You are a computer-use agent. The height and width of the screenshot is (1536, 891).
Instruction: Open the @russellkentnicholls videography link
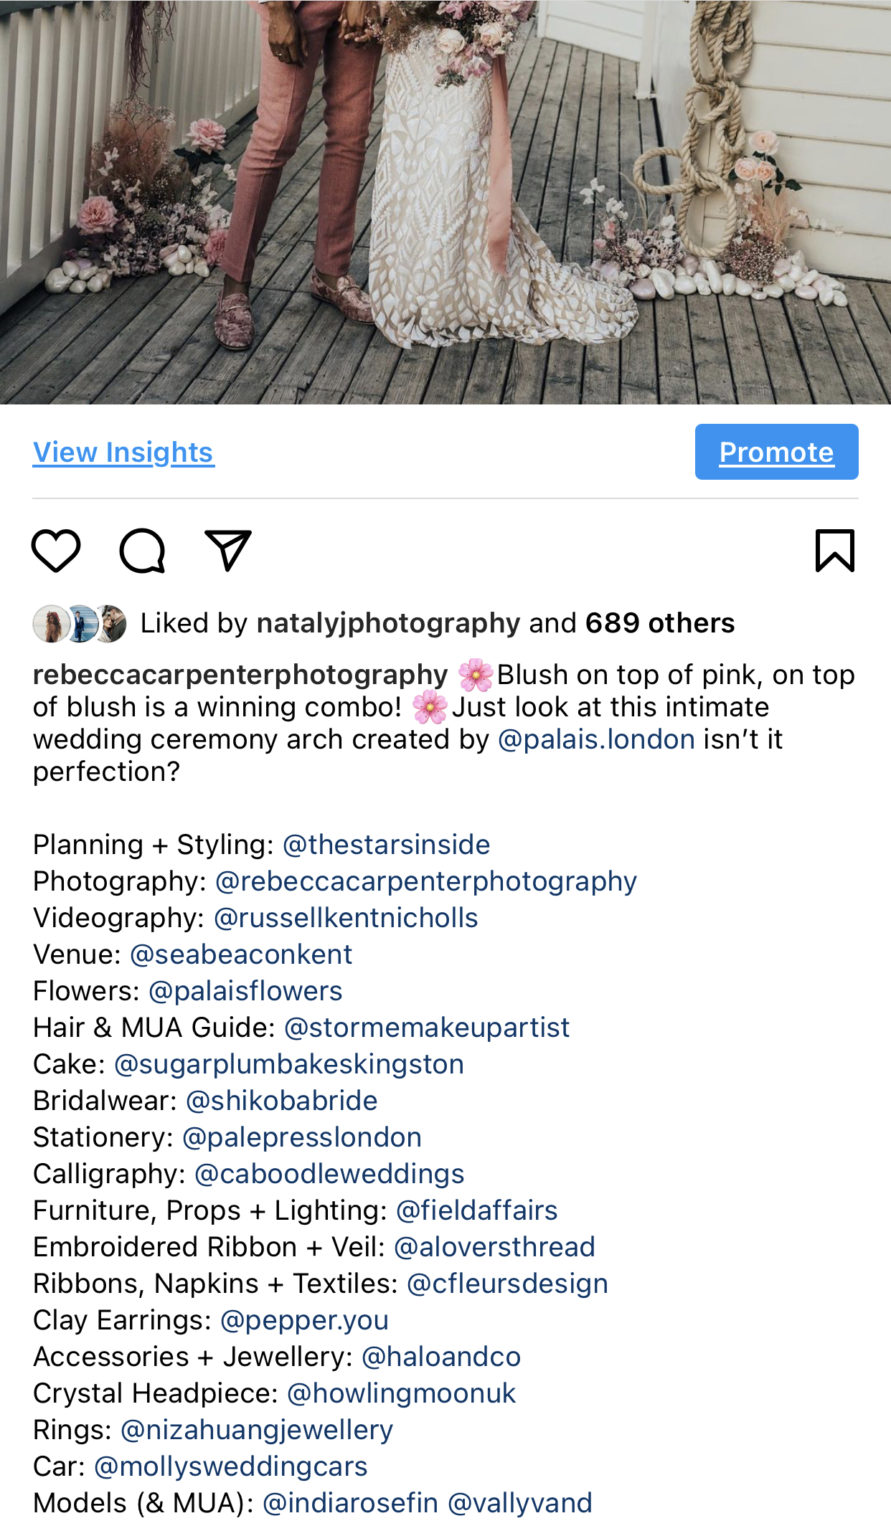coord(345,917)
